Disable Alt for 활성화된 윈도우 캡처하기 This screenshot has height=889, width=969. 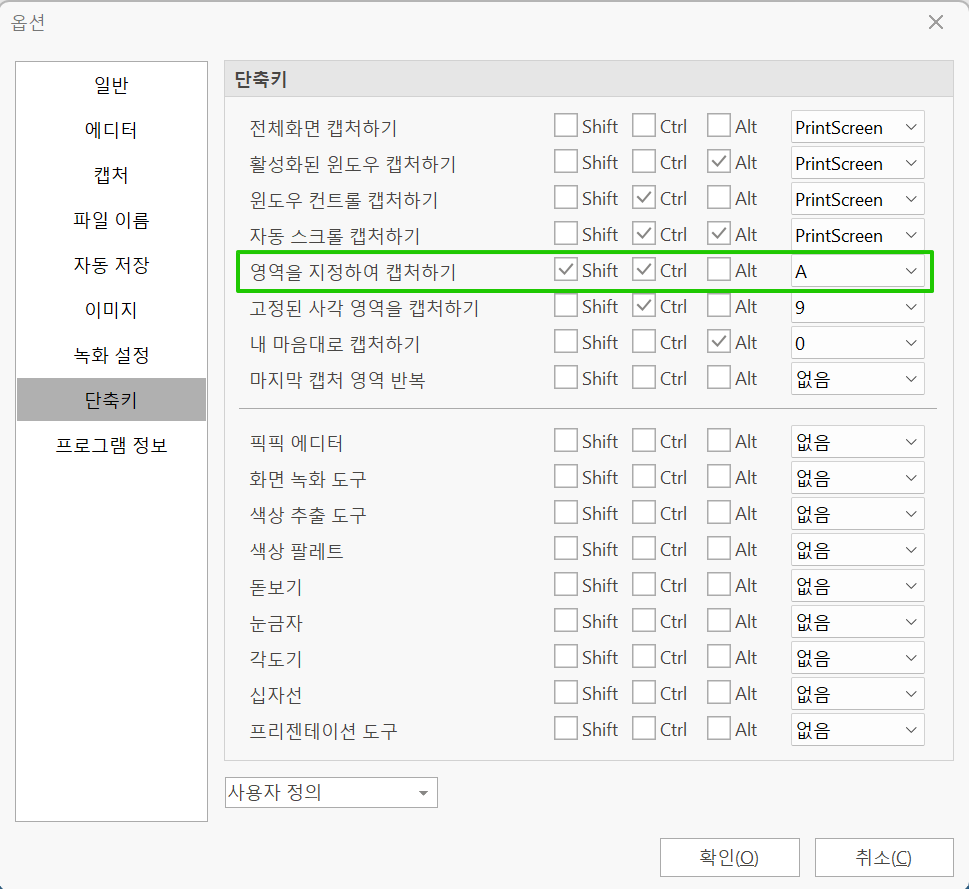tap(716, 162)
